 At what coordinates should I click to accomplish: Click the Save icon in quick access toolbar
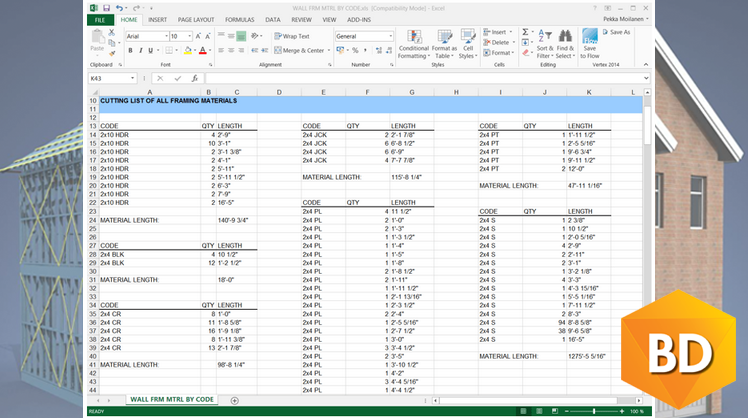pyautogui.click(x=106, y=8)
